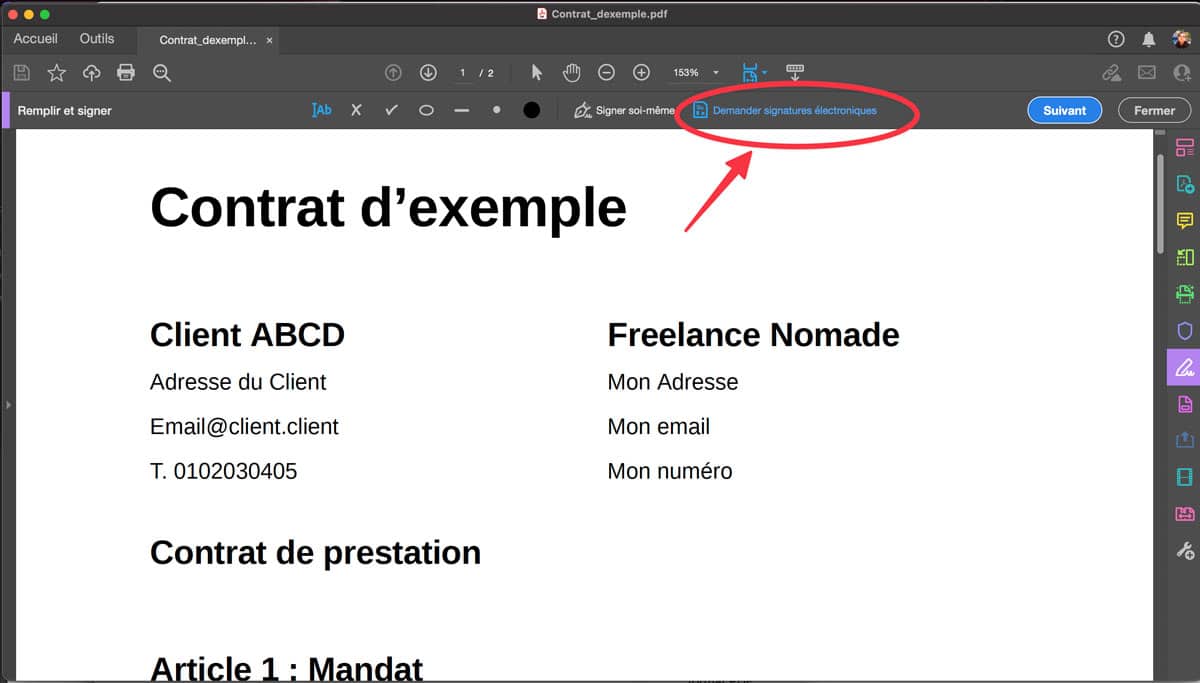The width and height of the screenshot is (1200, 683).
Task: Pick the black color swatch
Action: pos(532,110)
